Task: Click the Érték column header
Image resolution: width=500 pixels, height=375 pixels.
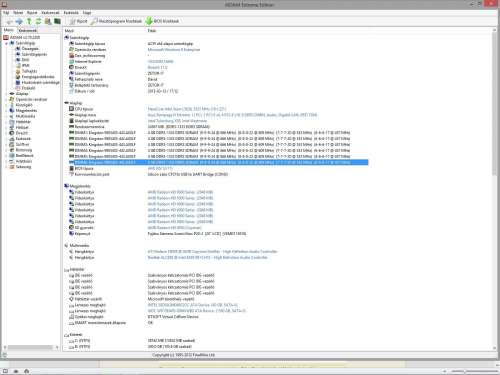Action: [152, 31]
